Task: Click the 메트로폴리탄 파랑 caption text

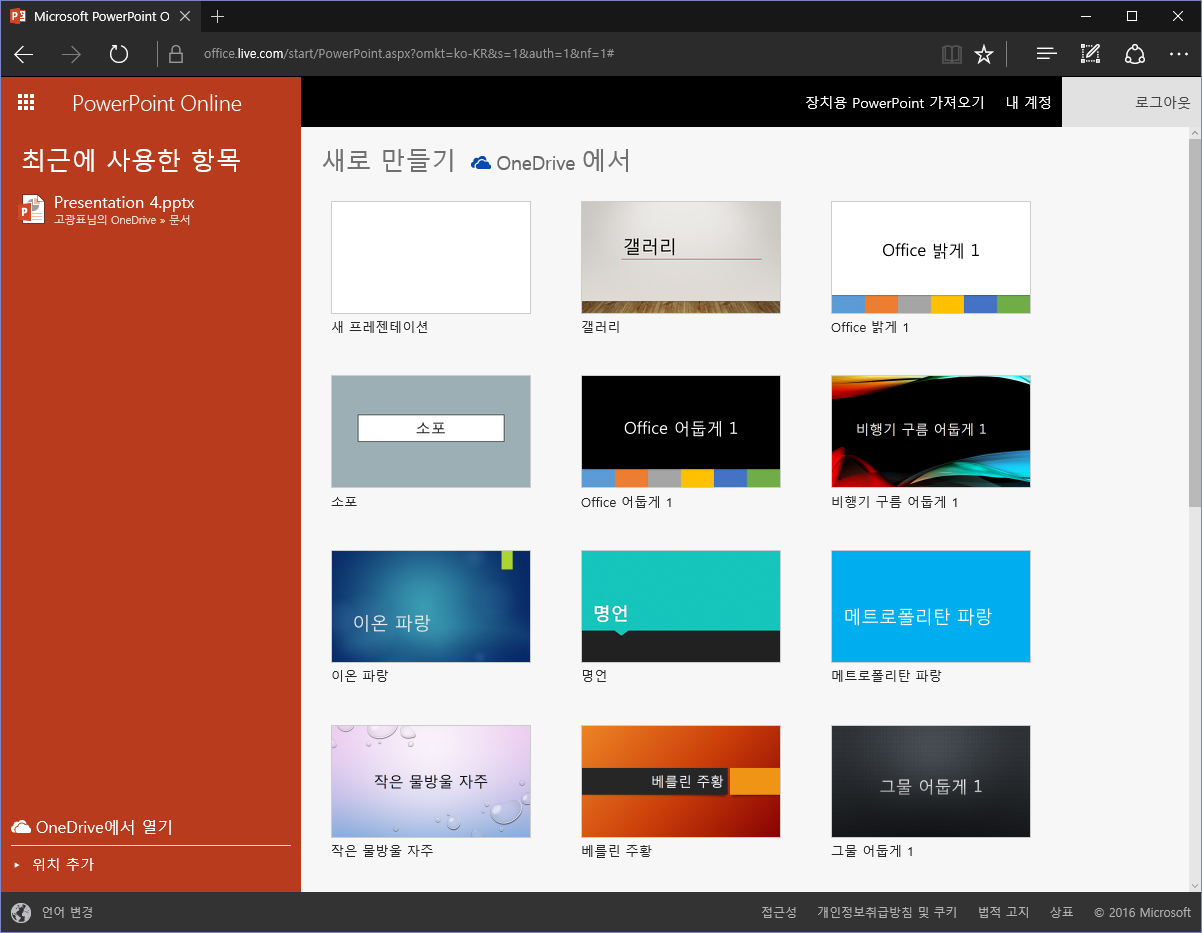Action: (886, 676)
